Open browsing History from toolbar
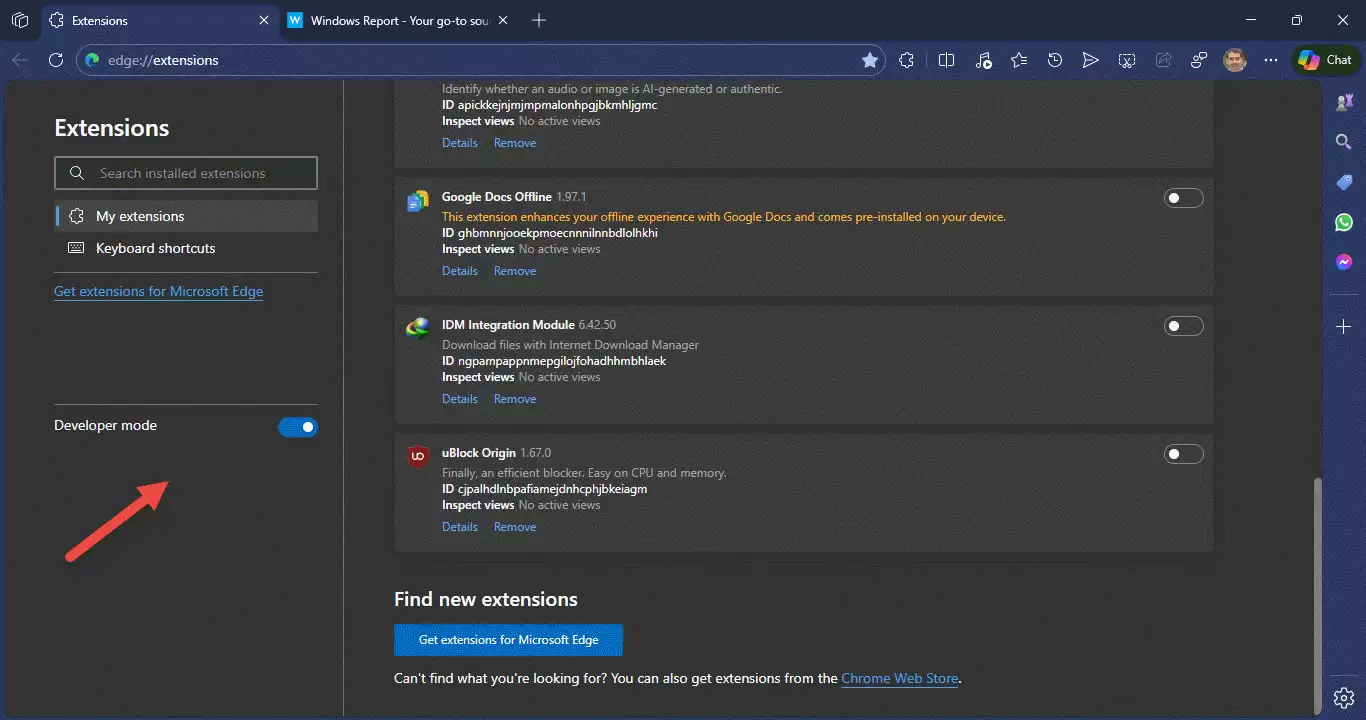Screen dimensions: 1366x720 pos(1054,60)
